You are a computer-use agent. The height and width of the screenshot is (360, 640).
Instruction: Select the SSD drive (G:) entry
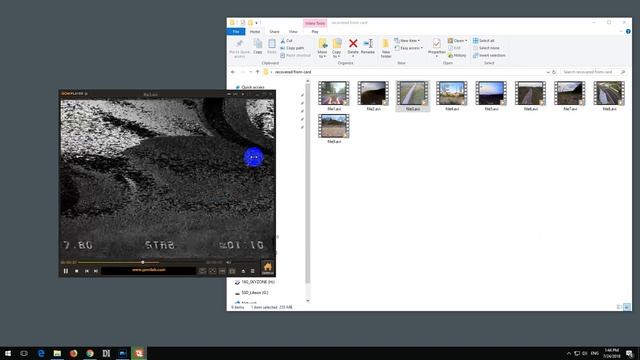251,293
